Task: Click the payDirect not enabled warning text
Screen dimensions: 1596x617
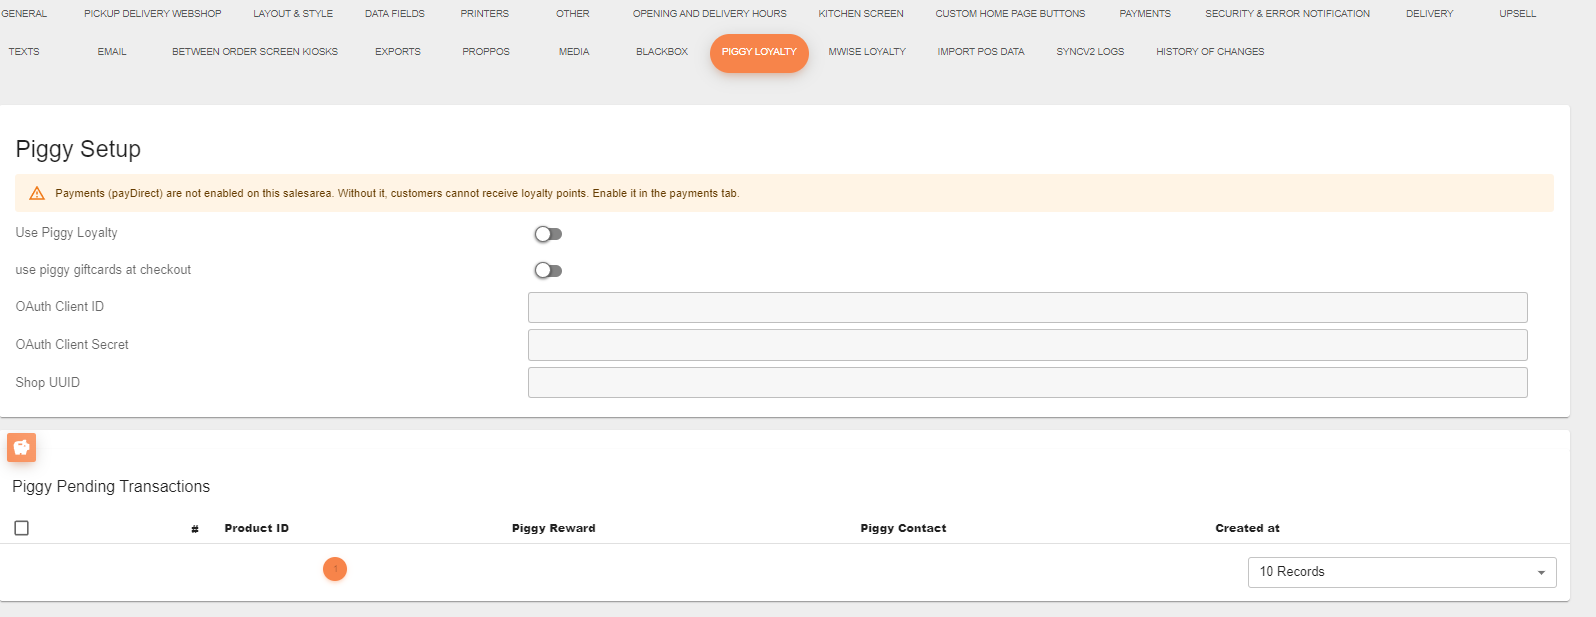Action: click(x=397, y=194)
